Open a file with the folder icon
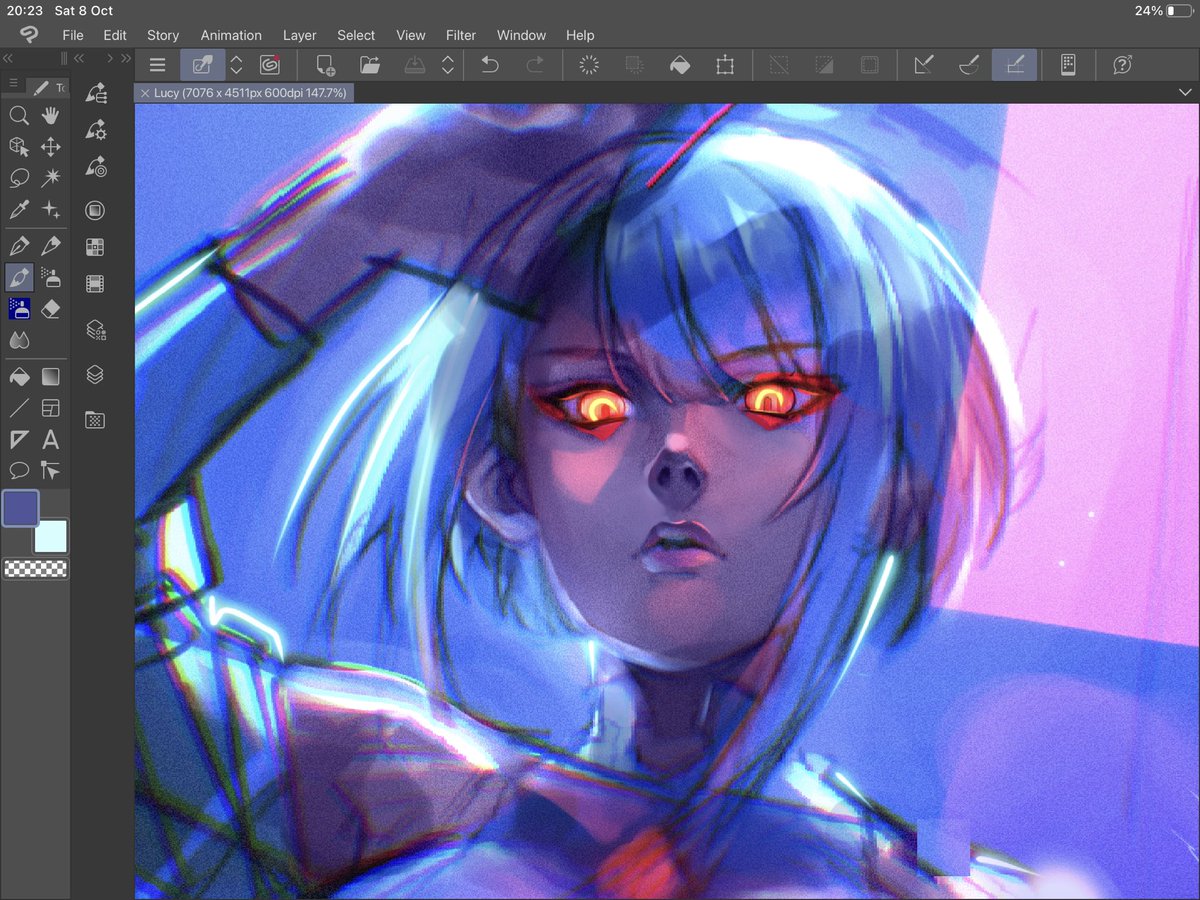Screen dimensions: 1200x900 click(370, 65)
